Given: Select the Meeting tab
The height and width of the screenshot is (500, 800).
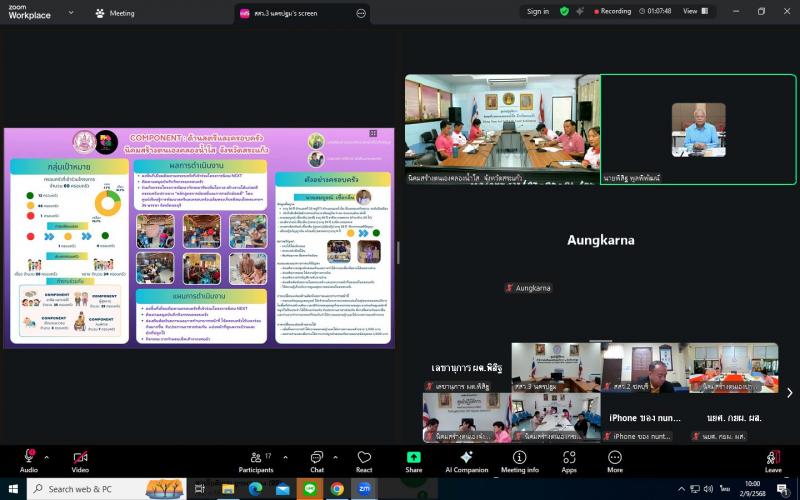Looking at the screenshot, I should (x=115, y=13).
